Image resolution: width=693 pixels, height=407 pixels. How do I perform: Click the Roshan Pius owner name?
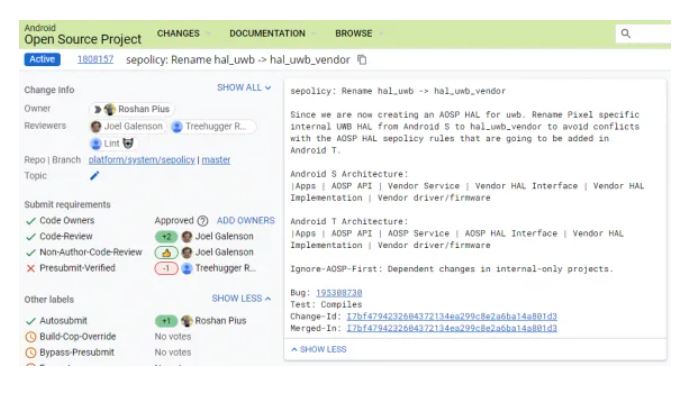click(144, 109)
